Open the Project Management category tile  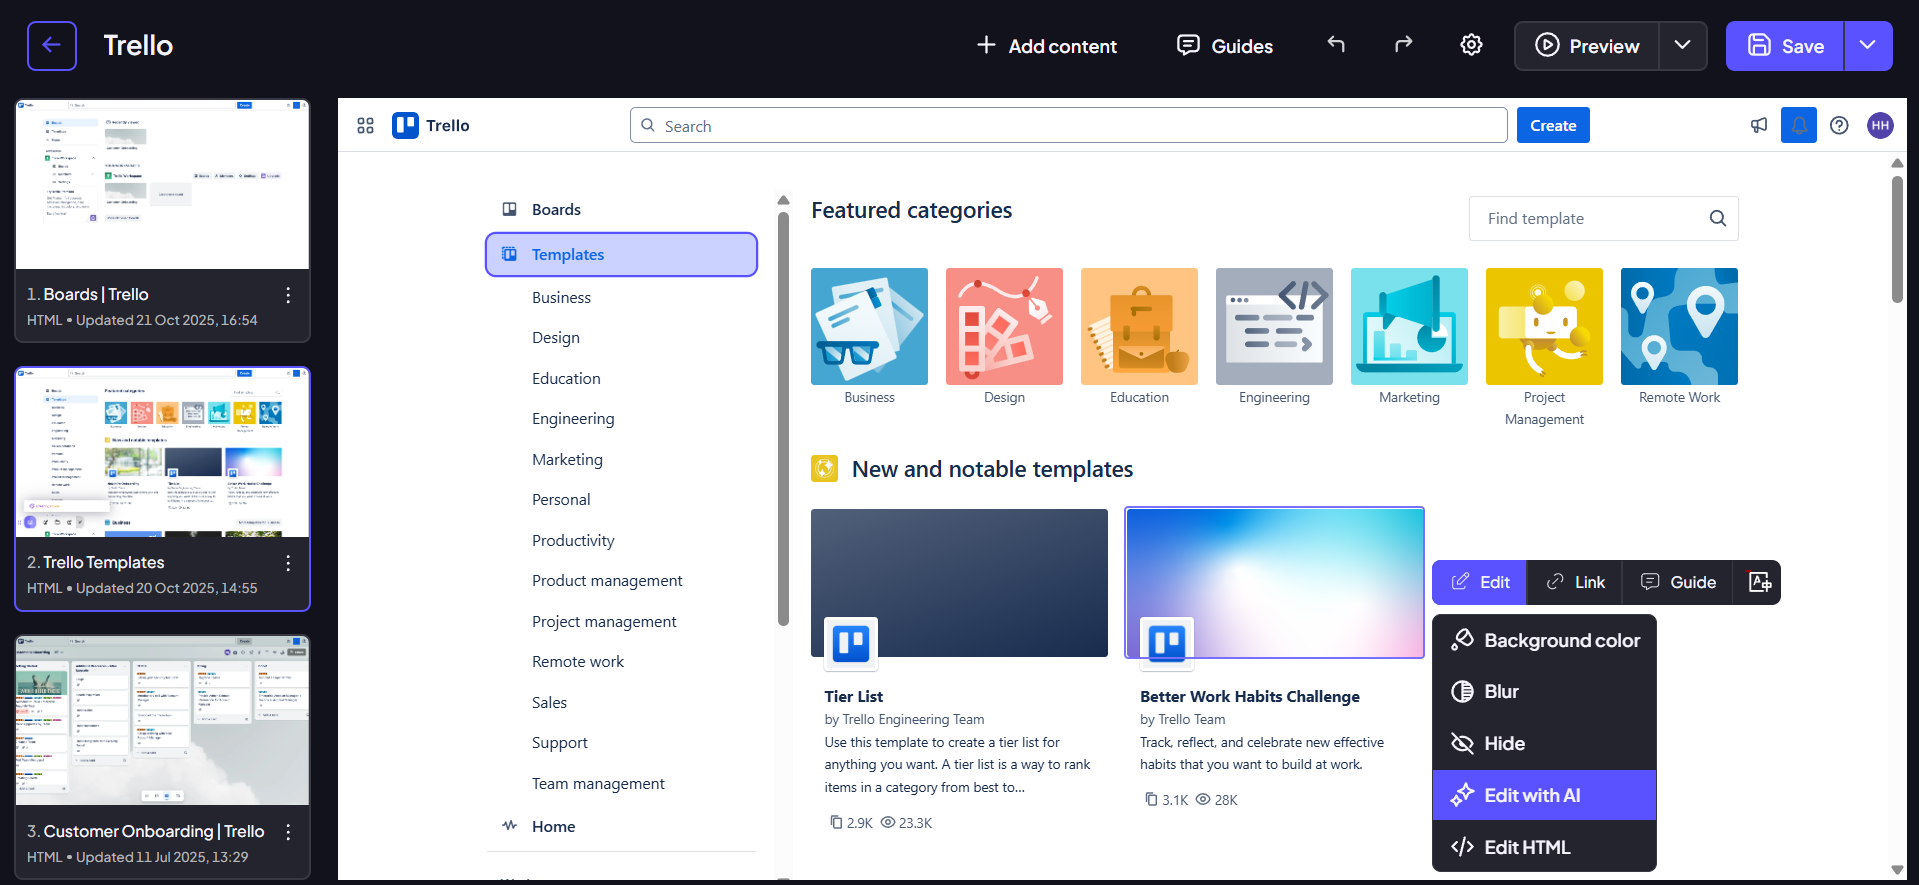[1544, 326]
